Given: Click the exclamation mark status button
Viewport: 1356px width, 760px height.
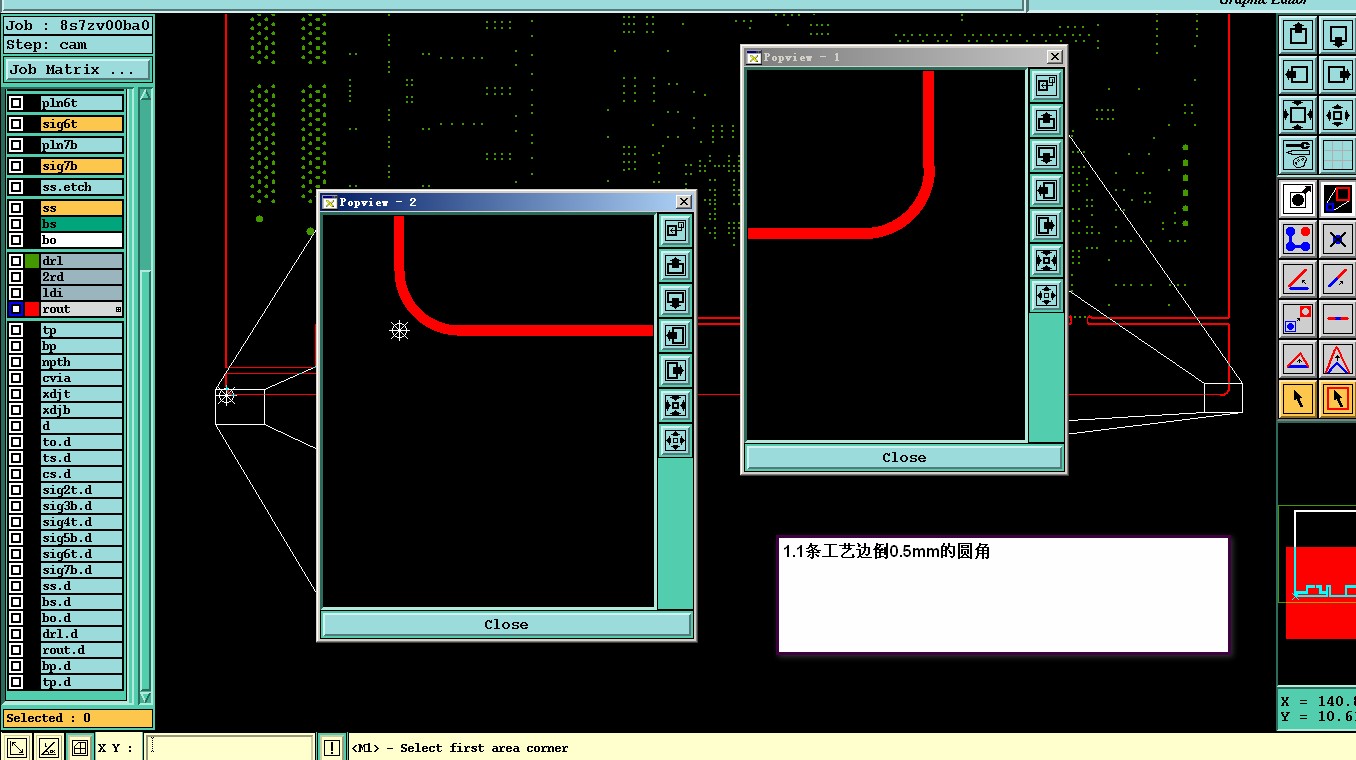Looking at the screenshot, I should 332,747.
